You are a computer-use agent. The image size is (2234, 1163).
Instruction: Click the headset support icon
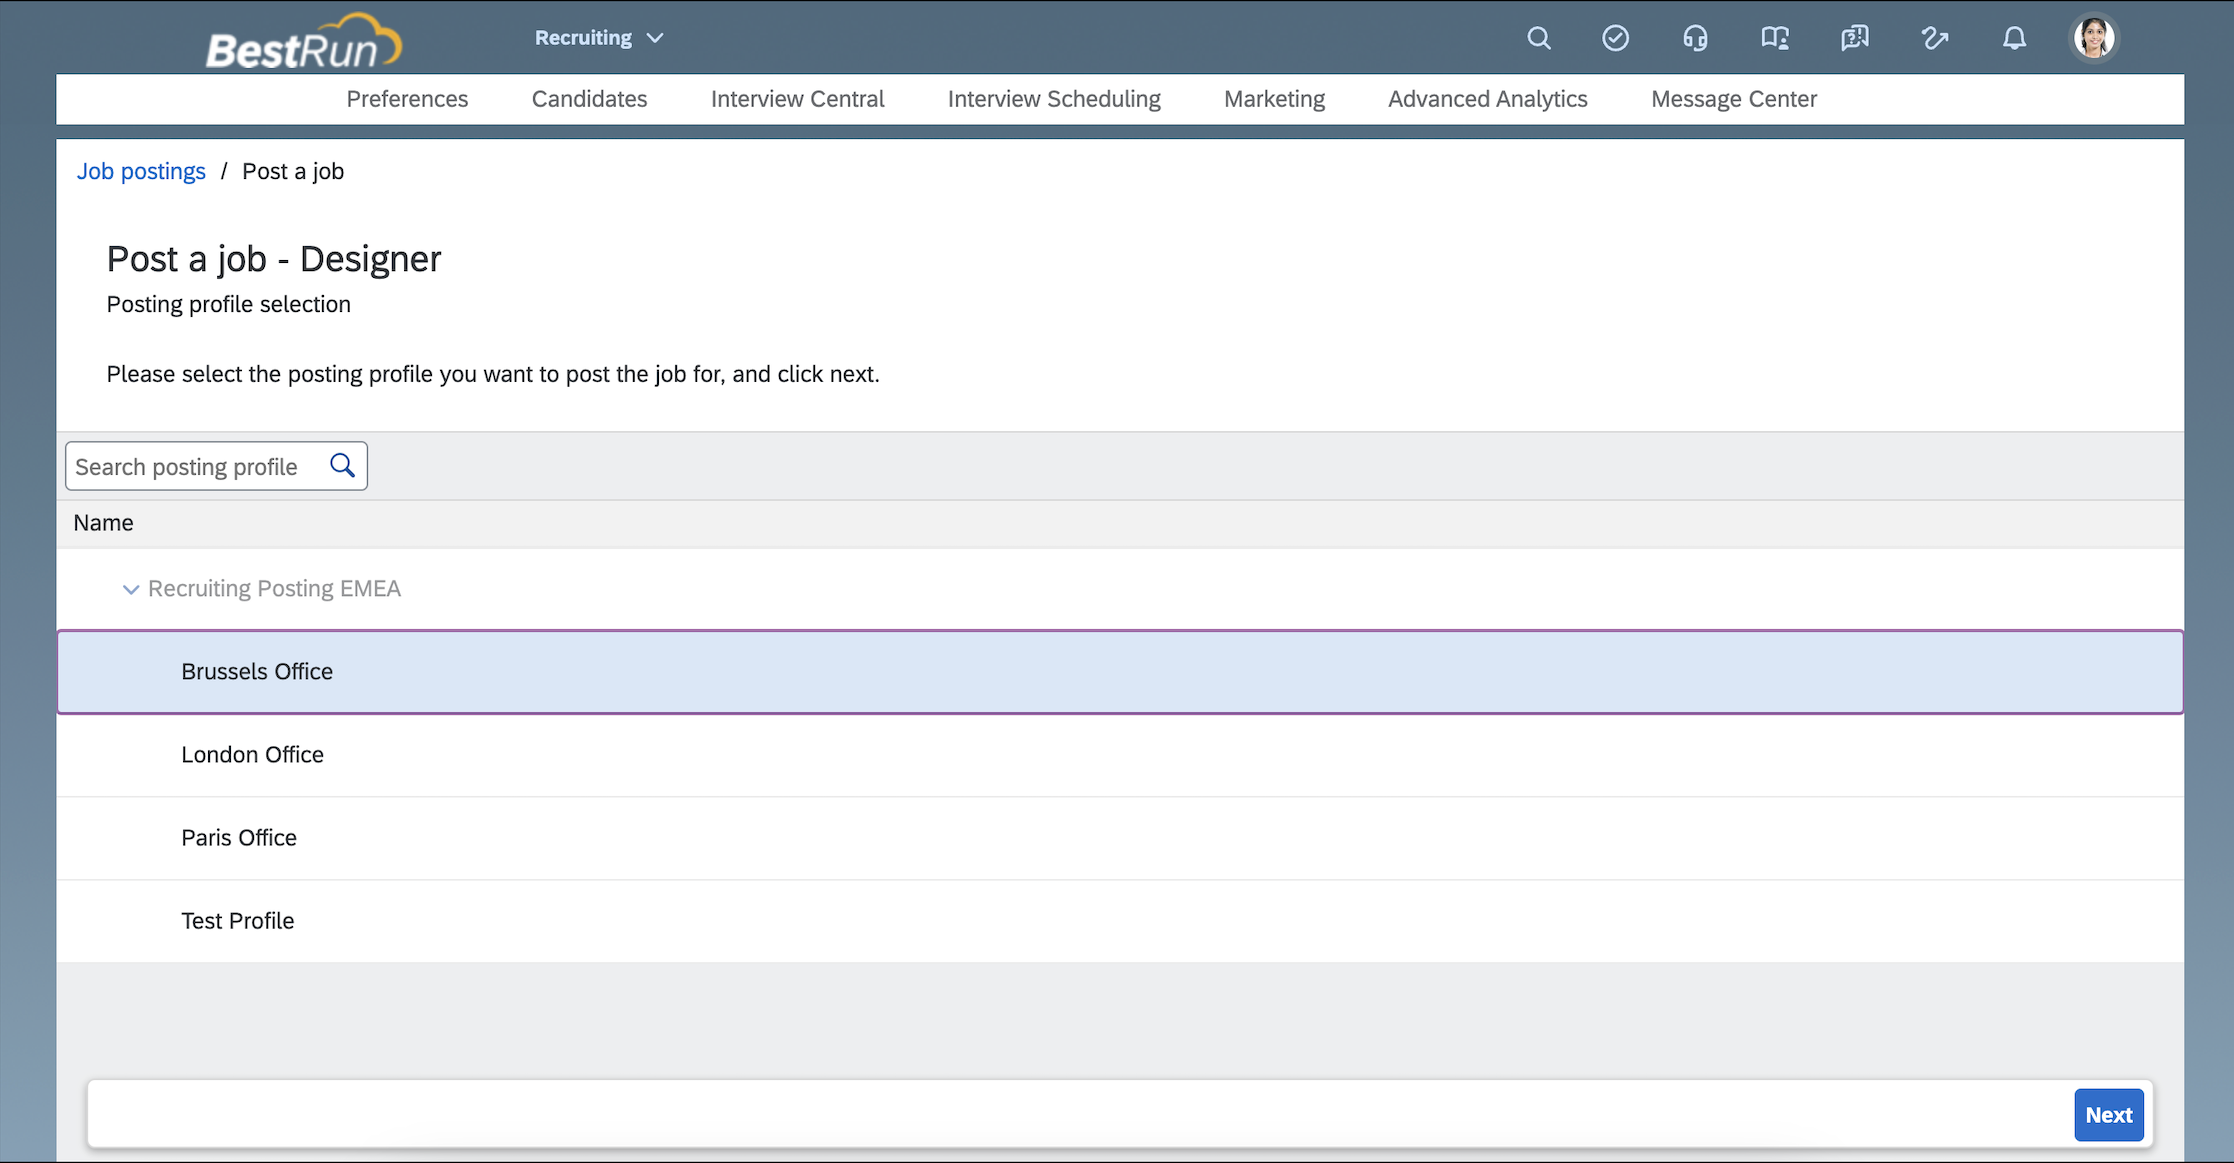1695,38
